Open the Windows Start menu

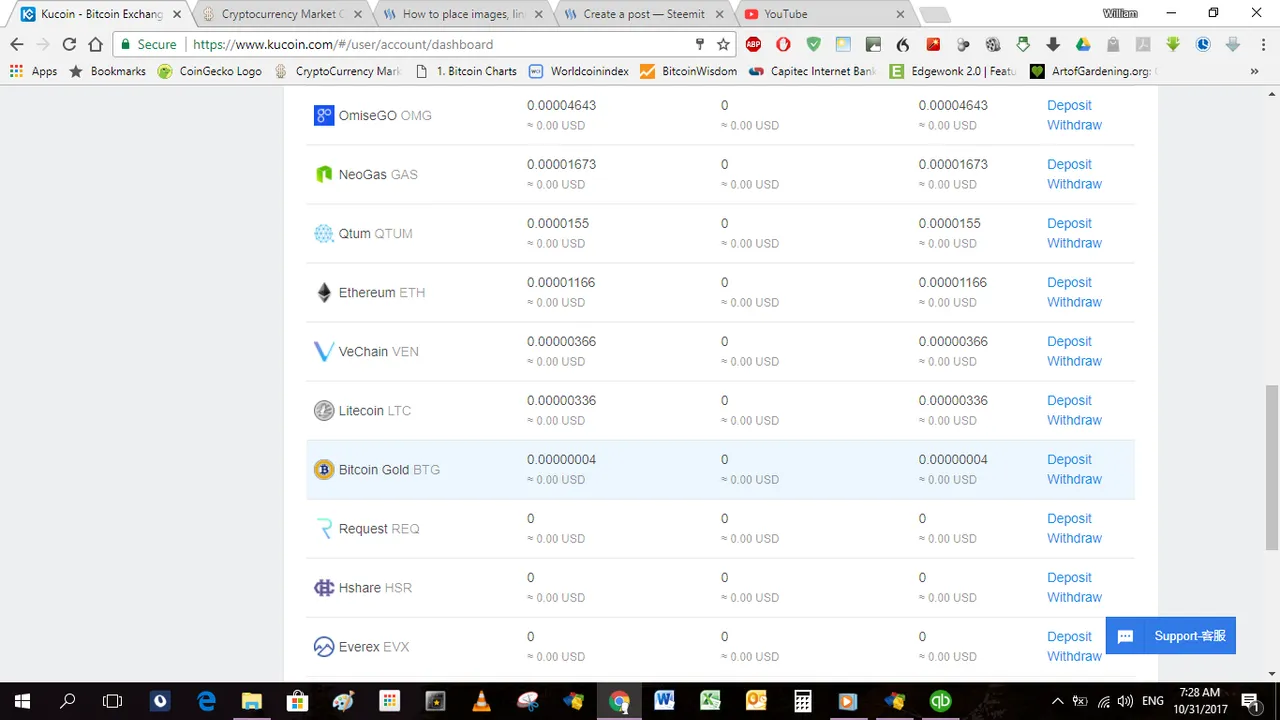point(22,701)
